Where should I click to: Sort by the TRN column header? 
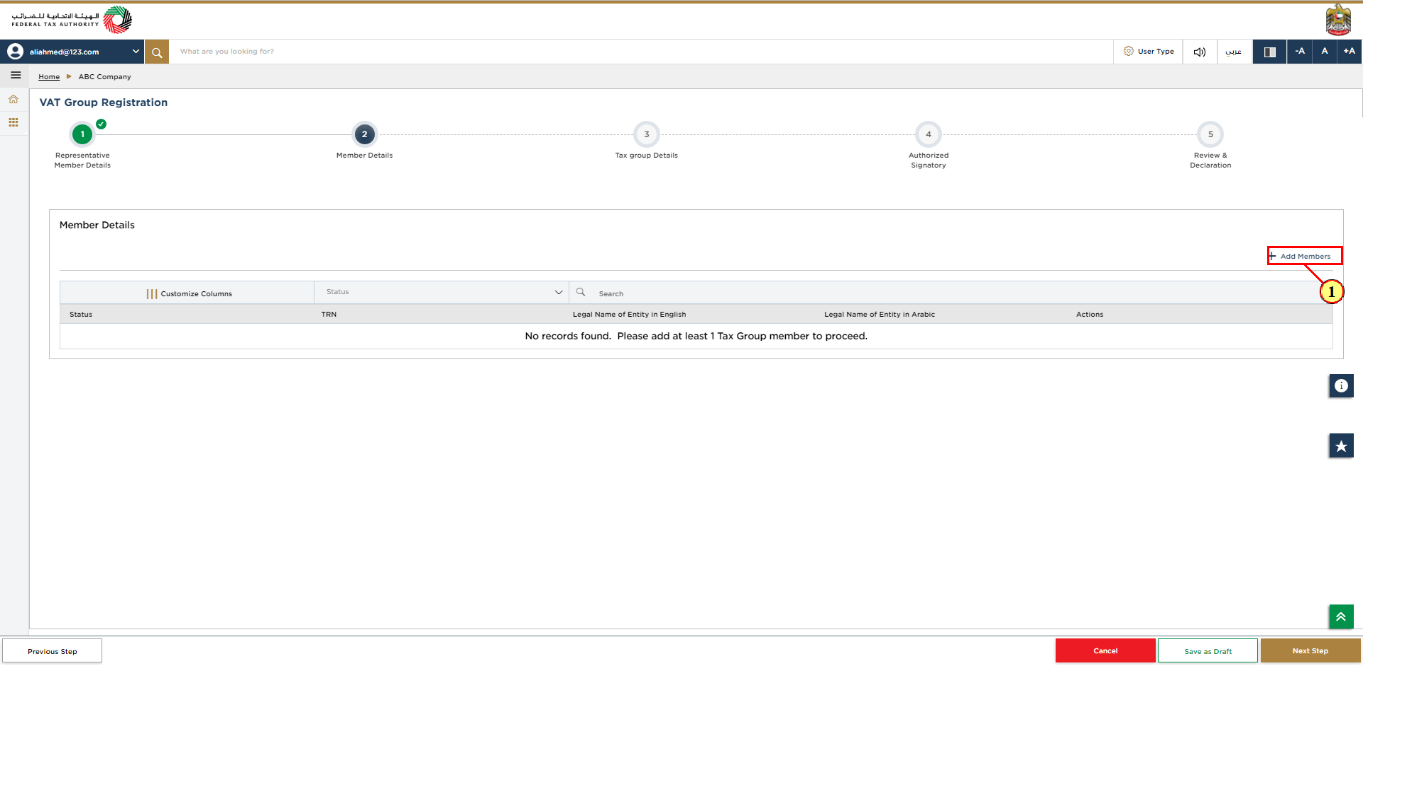329,314
